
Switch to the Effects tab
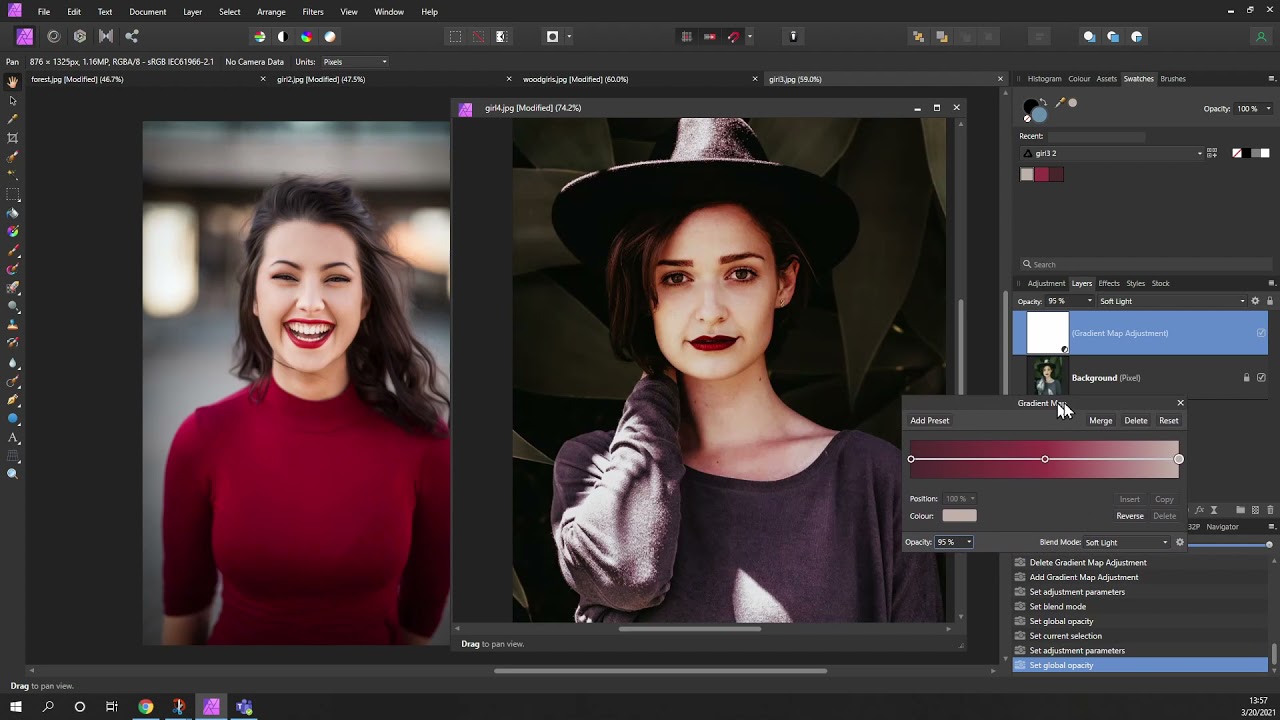tap(1109, 283)
